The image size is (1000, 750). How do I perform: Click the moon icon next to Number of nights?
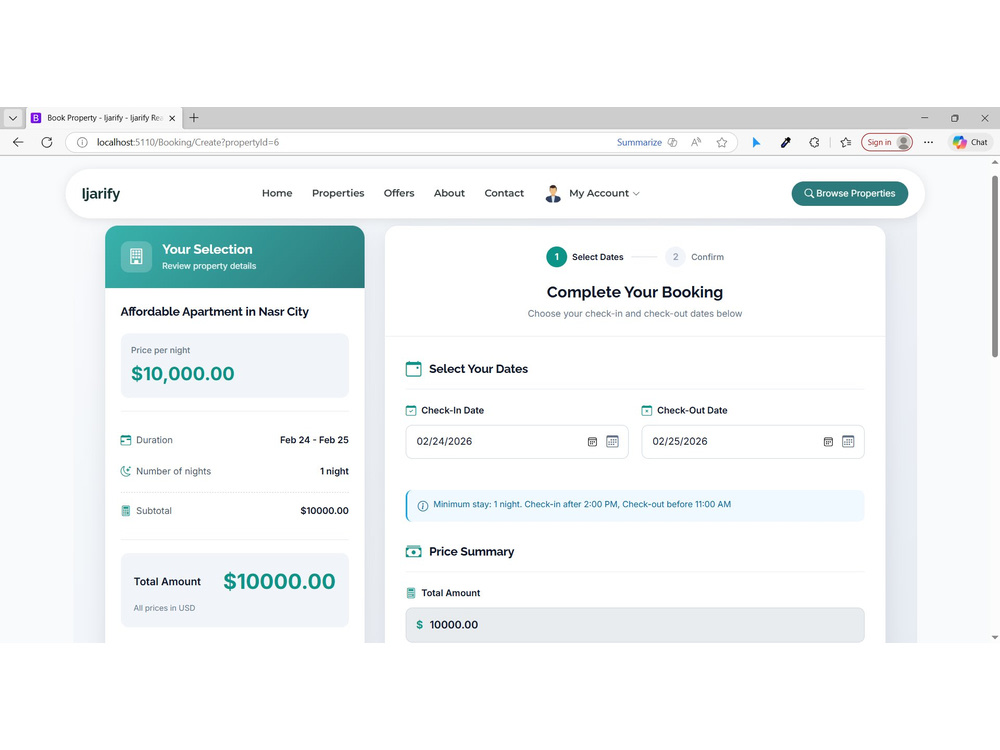tap(126, 471)
